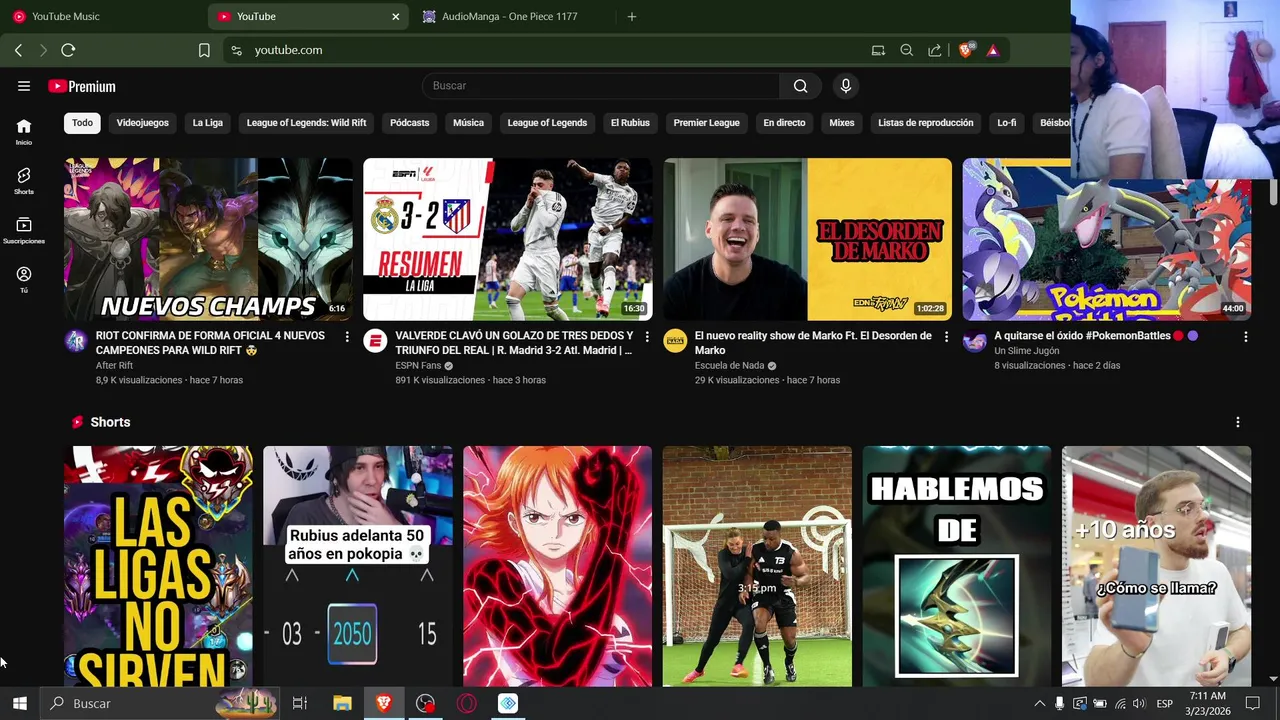Viewport: 1280px width, 720px height.
Task: Open Brave Shields lion icon
Action: [965, 50]
